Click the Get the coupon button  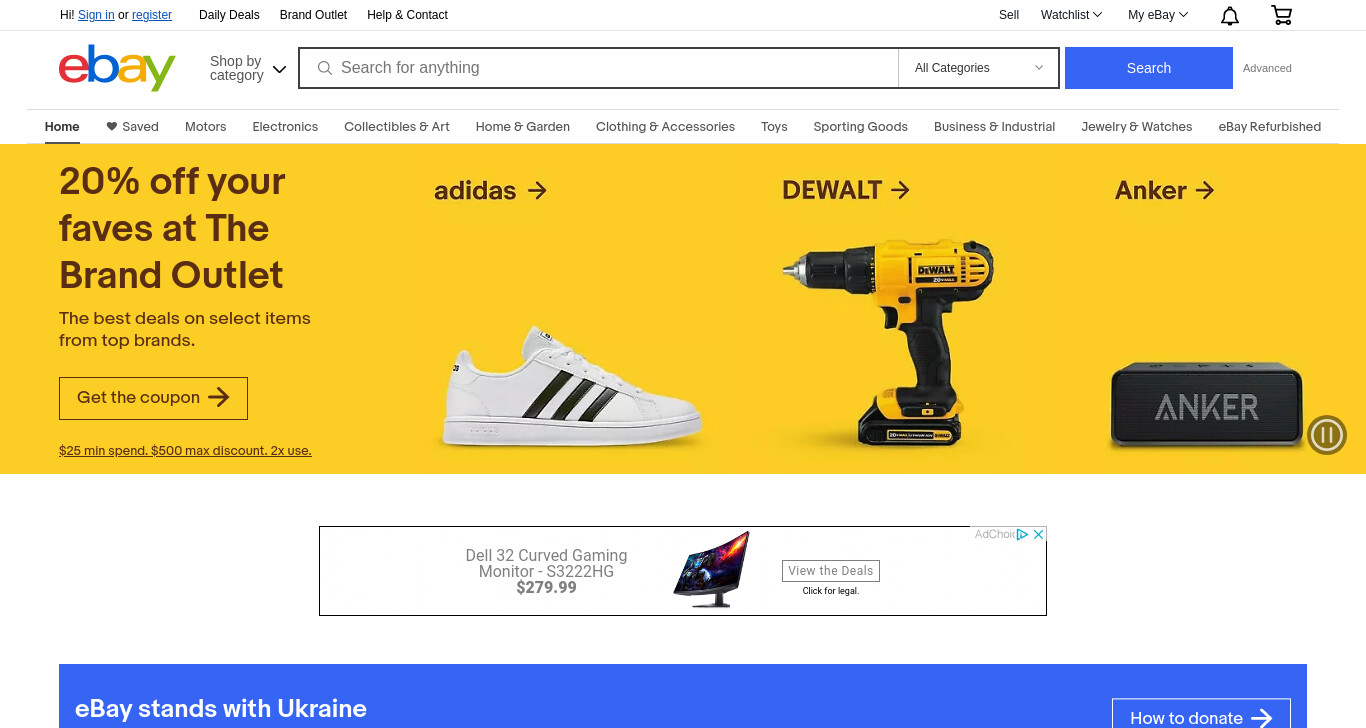tap(153, 398)
